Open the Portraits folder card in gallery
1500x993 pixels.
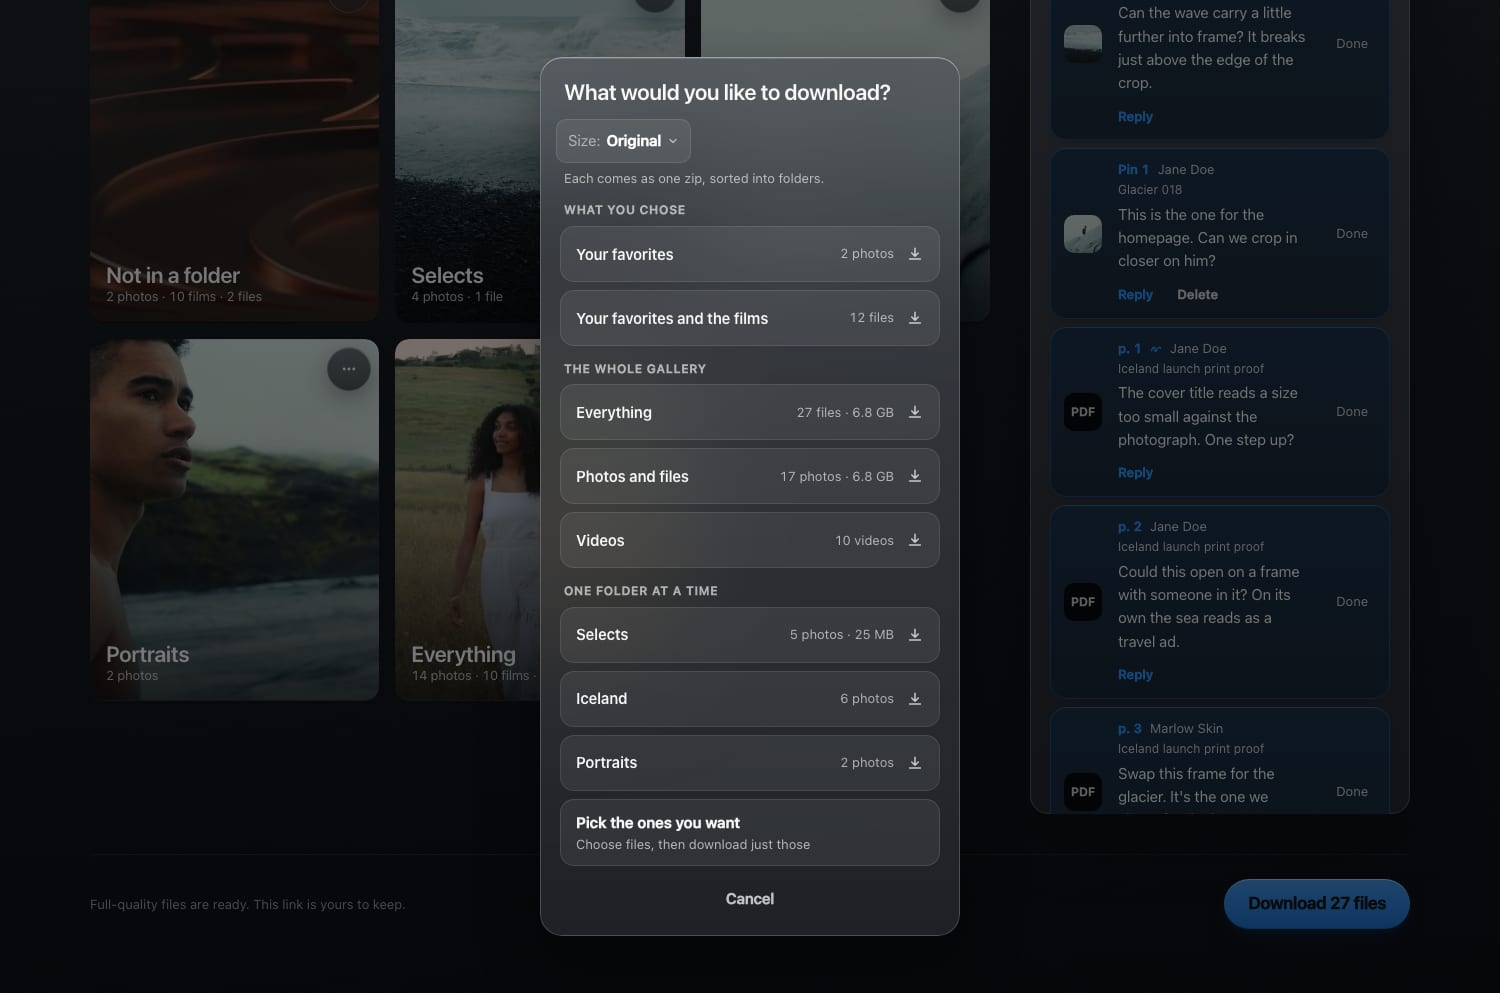(x=234, y=520)
